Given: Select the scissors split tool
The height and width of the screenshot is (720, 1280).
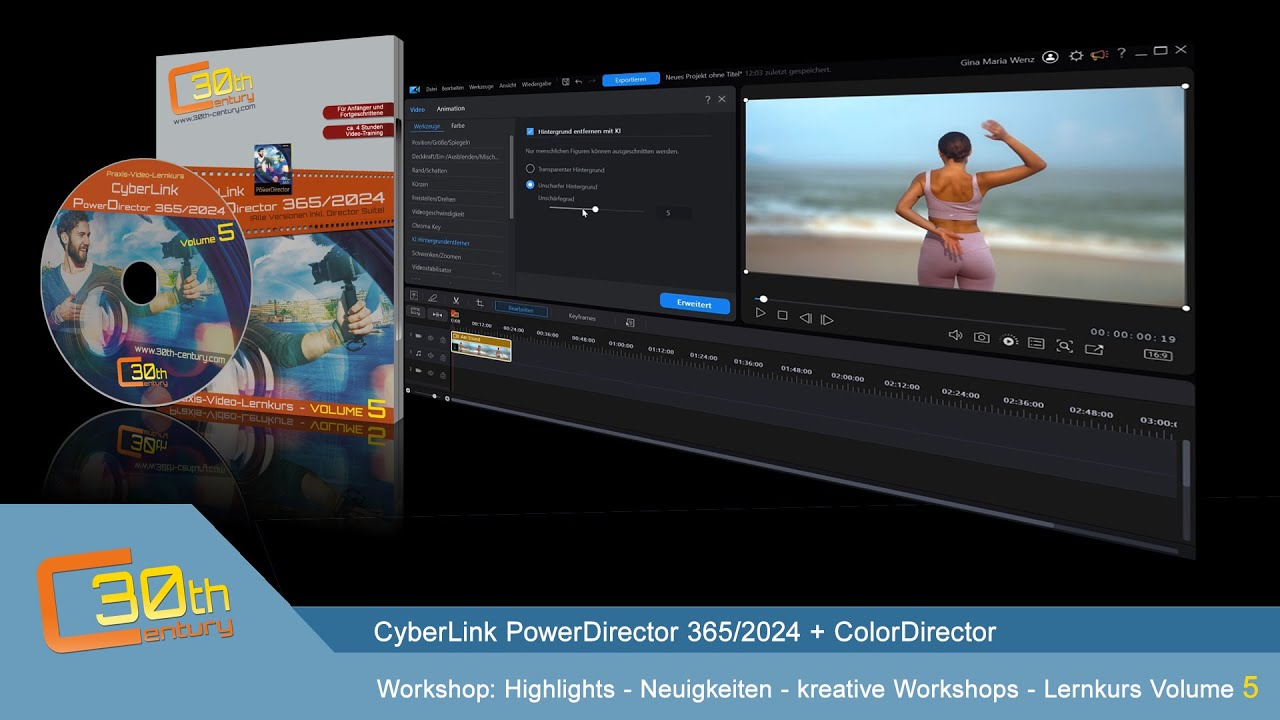Looking at the screenshot, I should pos(456,300).
